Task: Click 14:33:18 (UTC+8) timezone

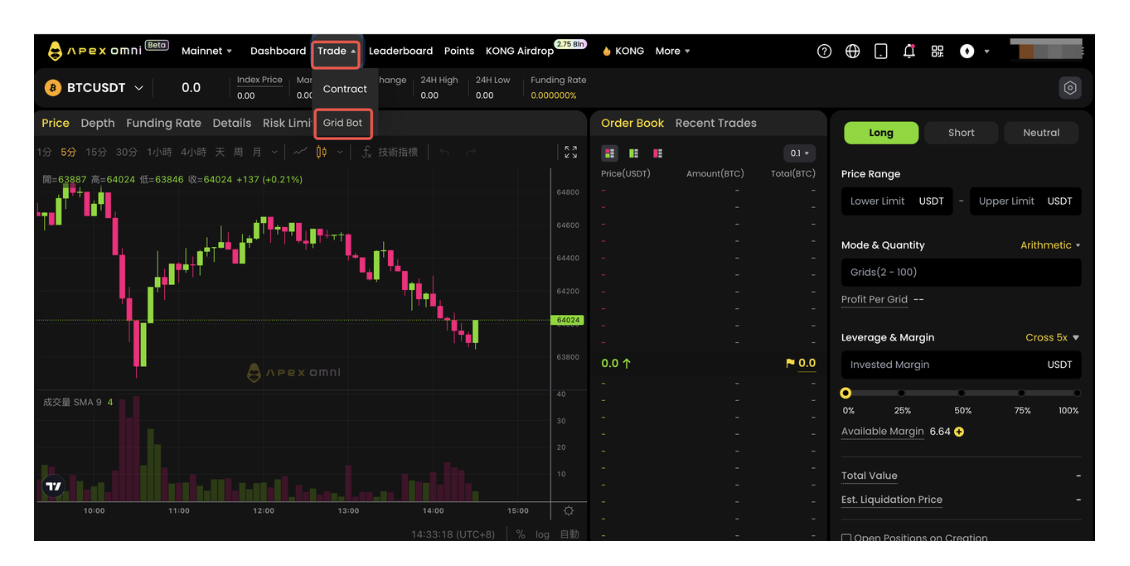Action: (x=453, y=534)
